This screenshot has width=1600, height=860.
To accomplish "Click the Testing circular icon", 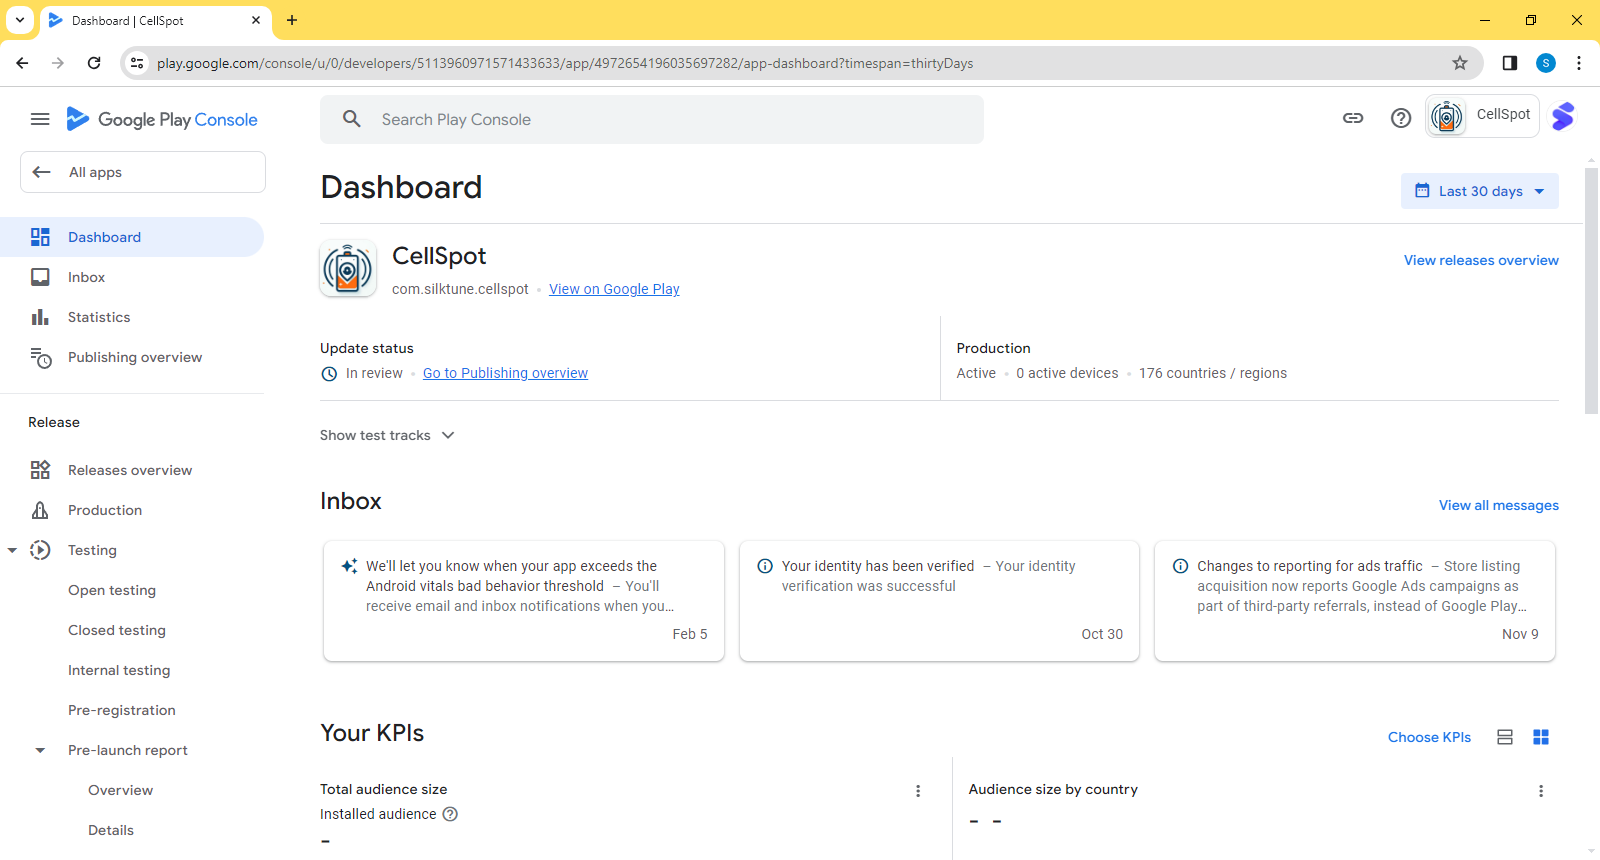I will [40, 550].
